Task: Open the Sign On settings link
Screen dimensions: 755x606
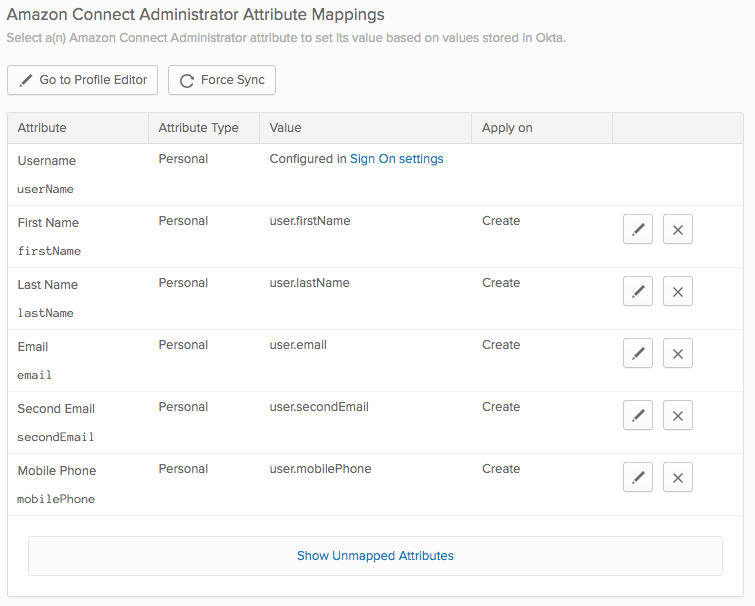Action: tap(396, 159)
